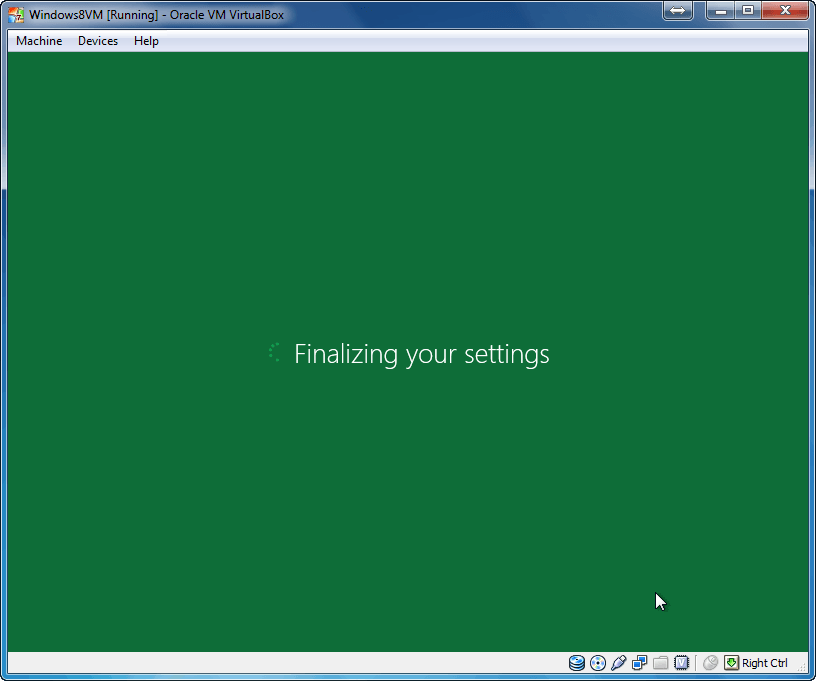Open the Help menu
Screen dimensions: 816x681
point(146,41)
